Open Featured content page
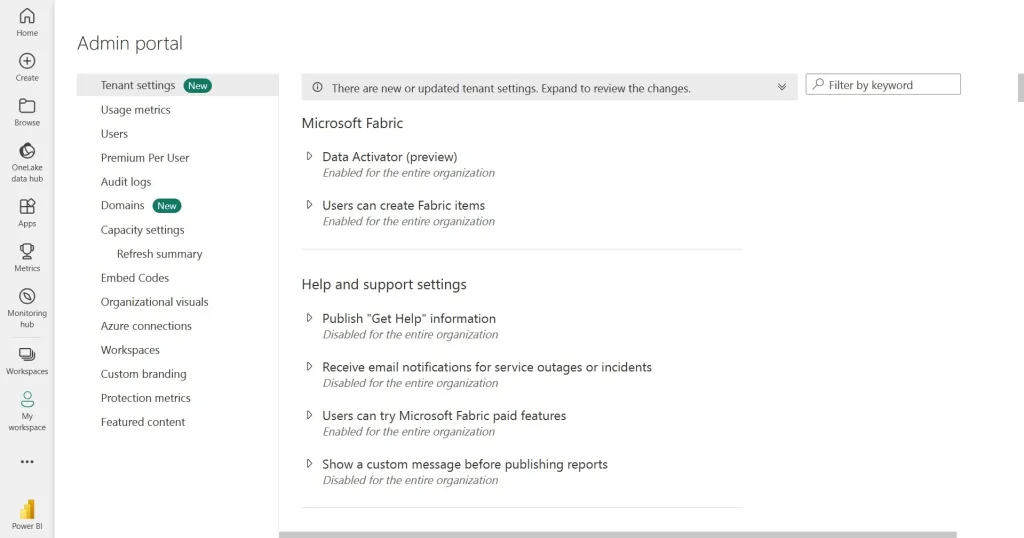The image size is (1024, 538). pyautogui.click(x=143, y=422)
